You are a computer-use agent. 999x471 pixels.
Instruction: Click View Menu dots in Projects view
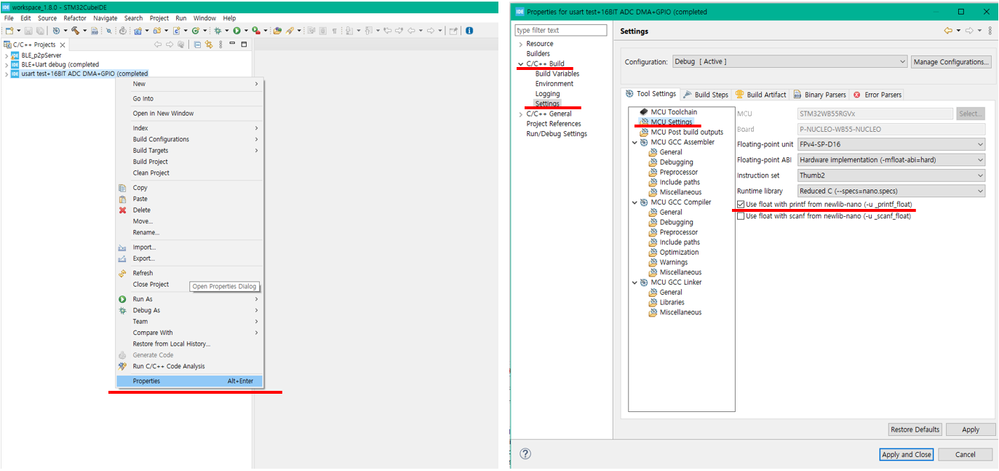[220, 44]
